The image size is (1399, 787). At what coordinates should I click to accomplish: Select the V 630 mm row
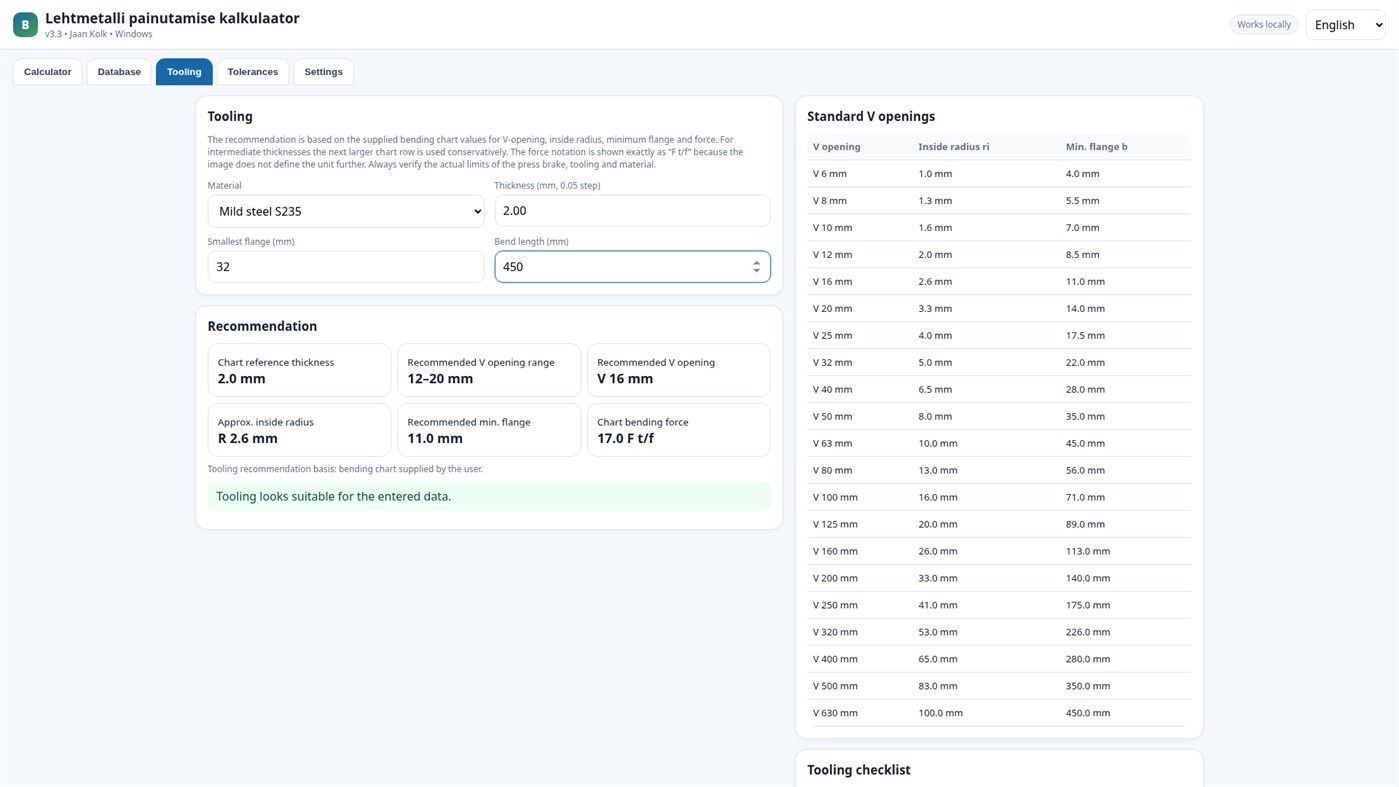999,714
